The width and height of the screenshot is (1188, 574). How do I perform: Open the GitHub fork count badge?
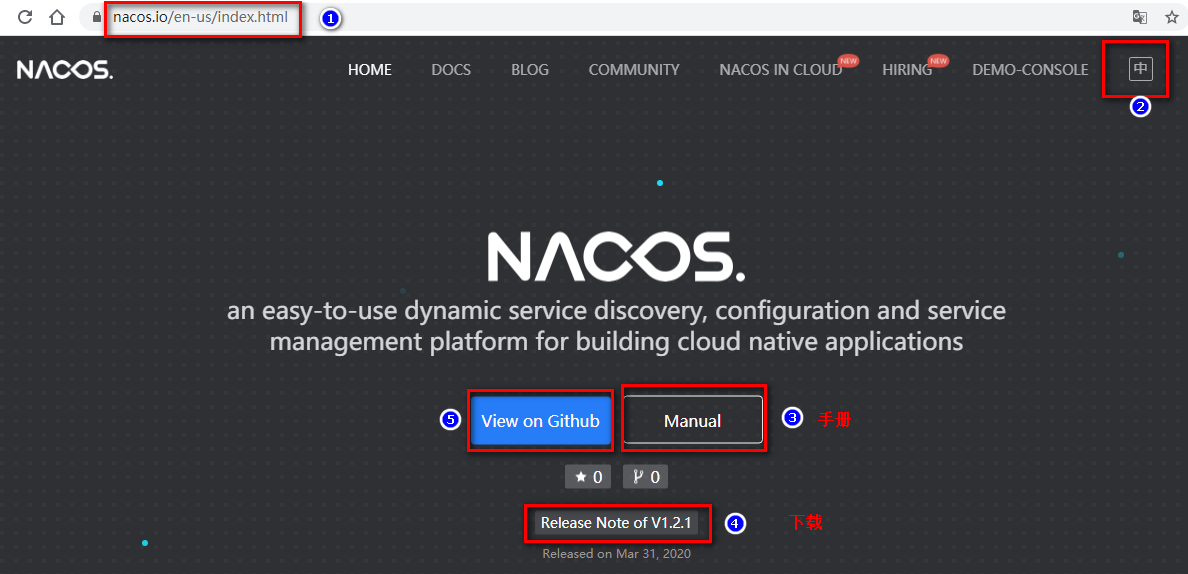[646, 477]
